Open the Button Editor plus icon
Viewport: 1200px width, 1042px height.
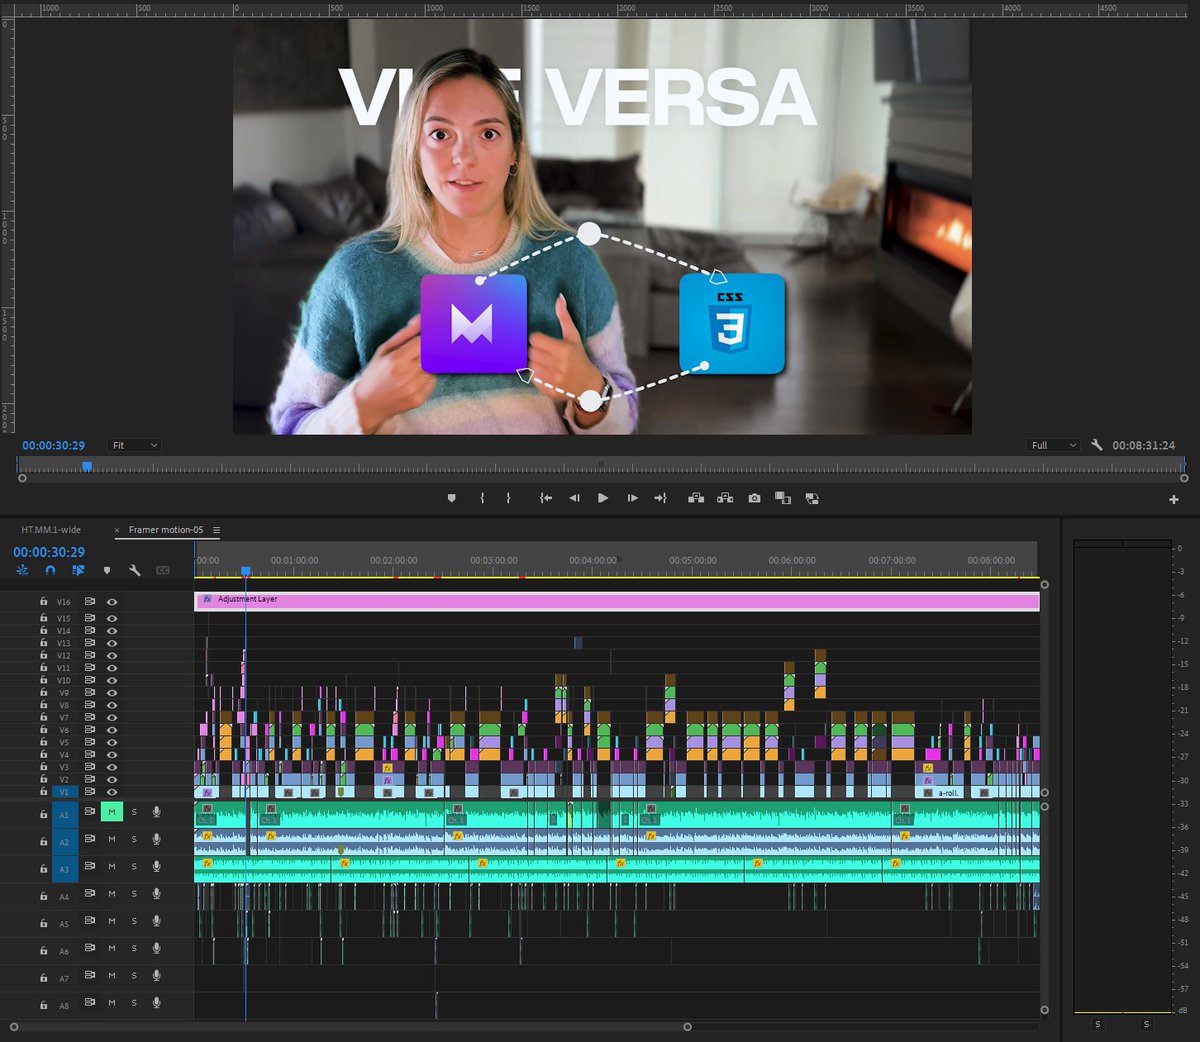[1174, 499]
